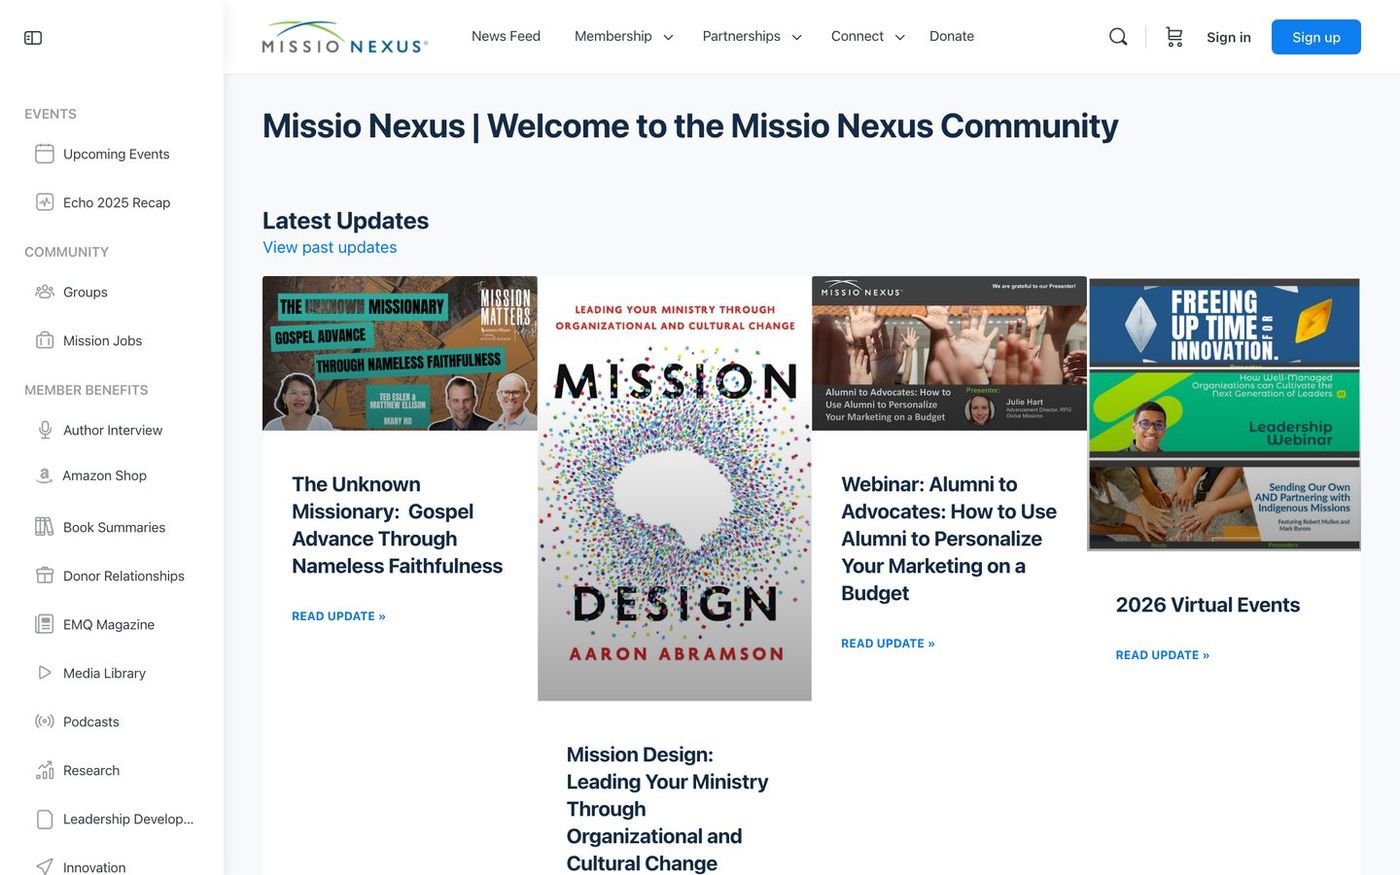Click the Groups people icon
This screenshot has height=875, width=1400.
point(44,292)
